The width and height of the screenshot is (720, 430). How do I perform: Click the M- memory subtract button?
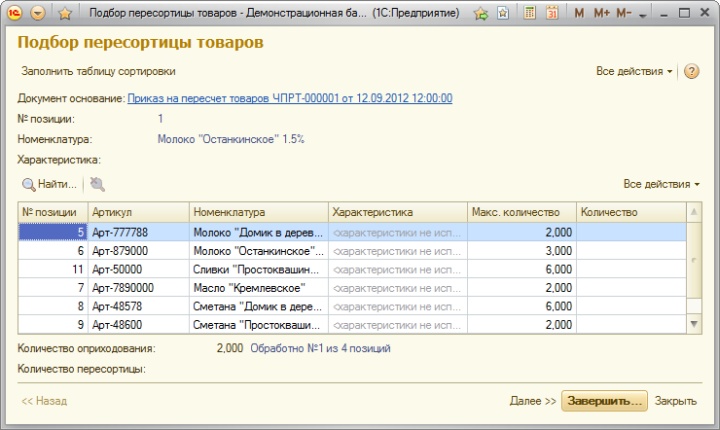[x=624, y=13]
